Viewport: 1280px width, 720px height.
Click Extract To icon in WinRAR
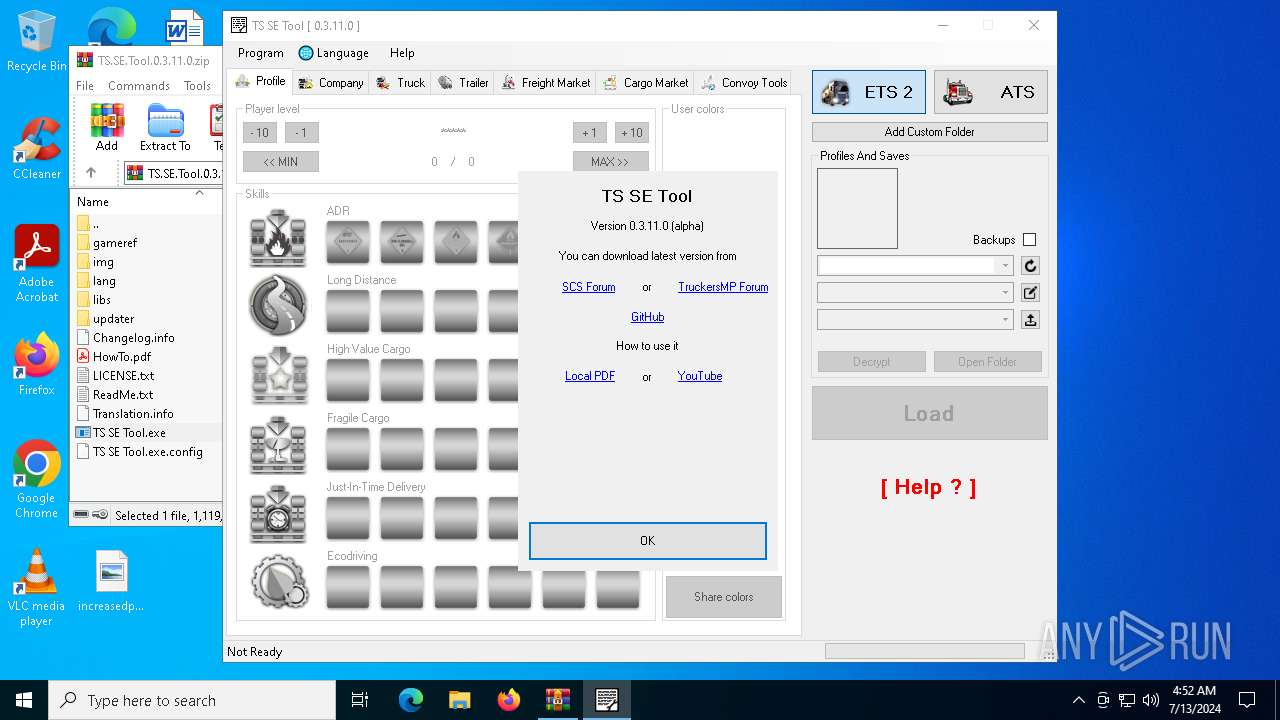pyautogui.click(x=165, y=128)
